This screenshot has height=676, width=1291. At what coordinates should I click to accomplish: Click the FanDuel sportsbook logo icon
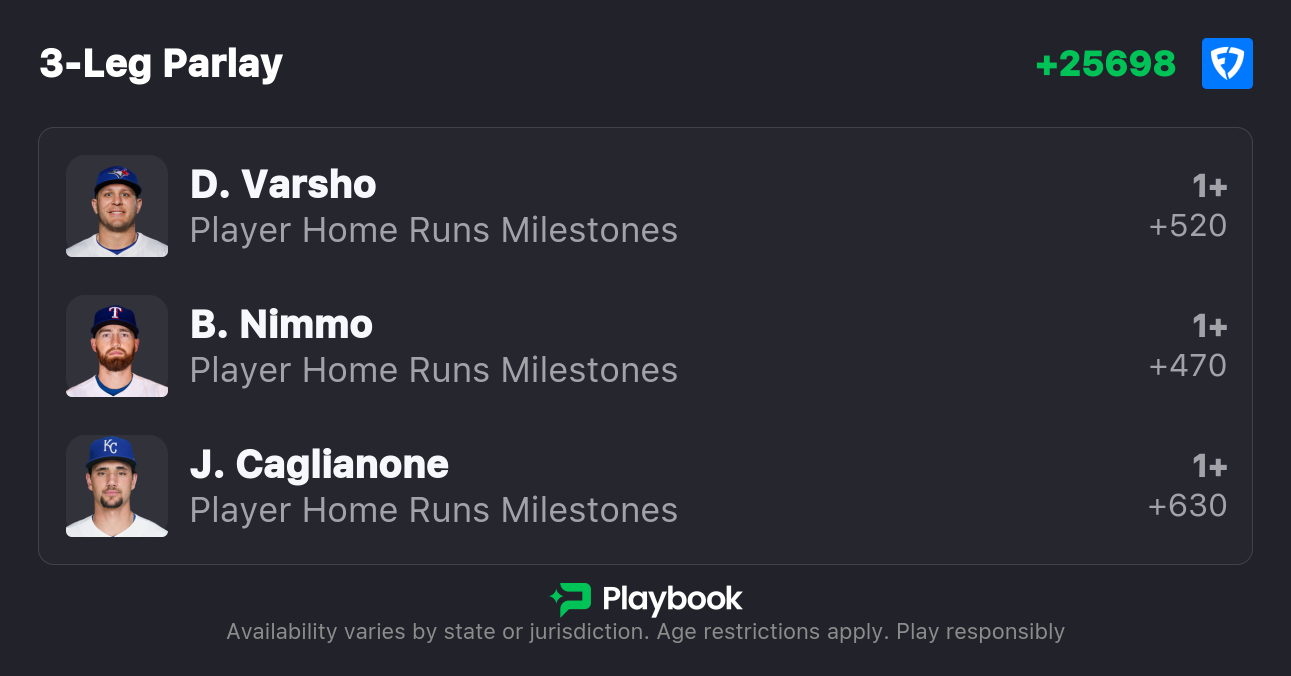(1227, 64)
